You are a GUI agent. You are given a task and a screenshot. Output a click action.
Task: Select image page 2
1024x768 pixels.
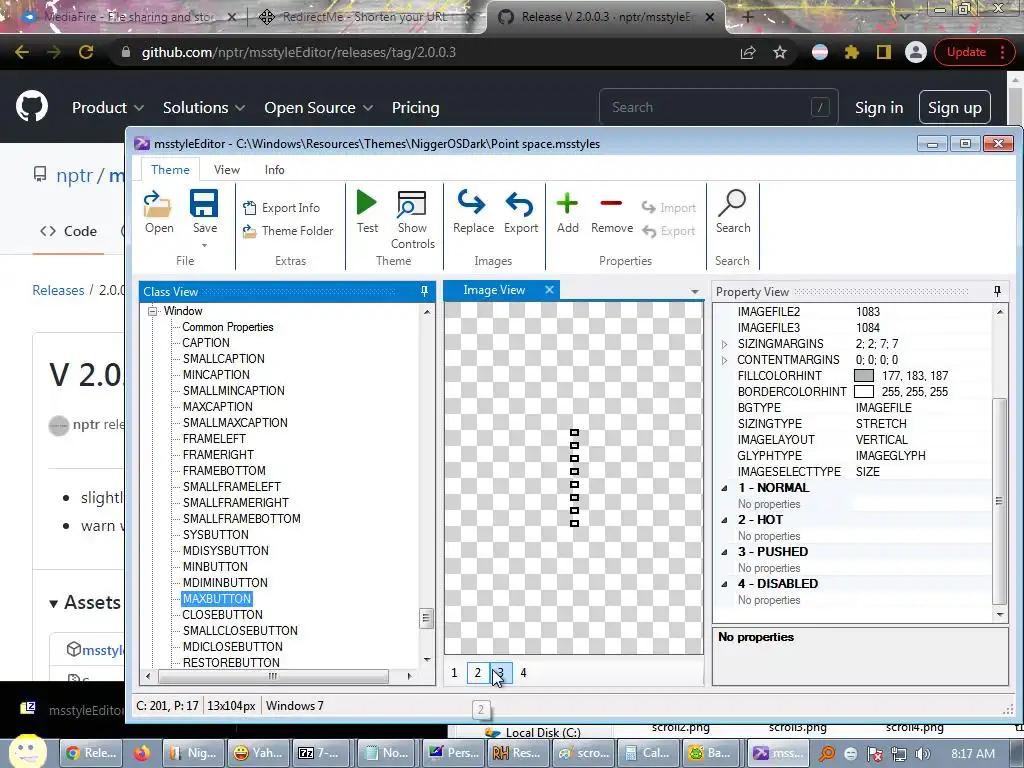pos(478,673)
